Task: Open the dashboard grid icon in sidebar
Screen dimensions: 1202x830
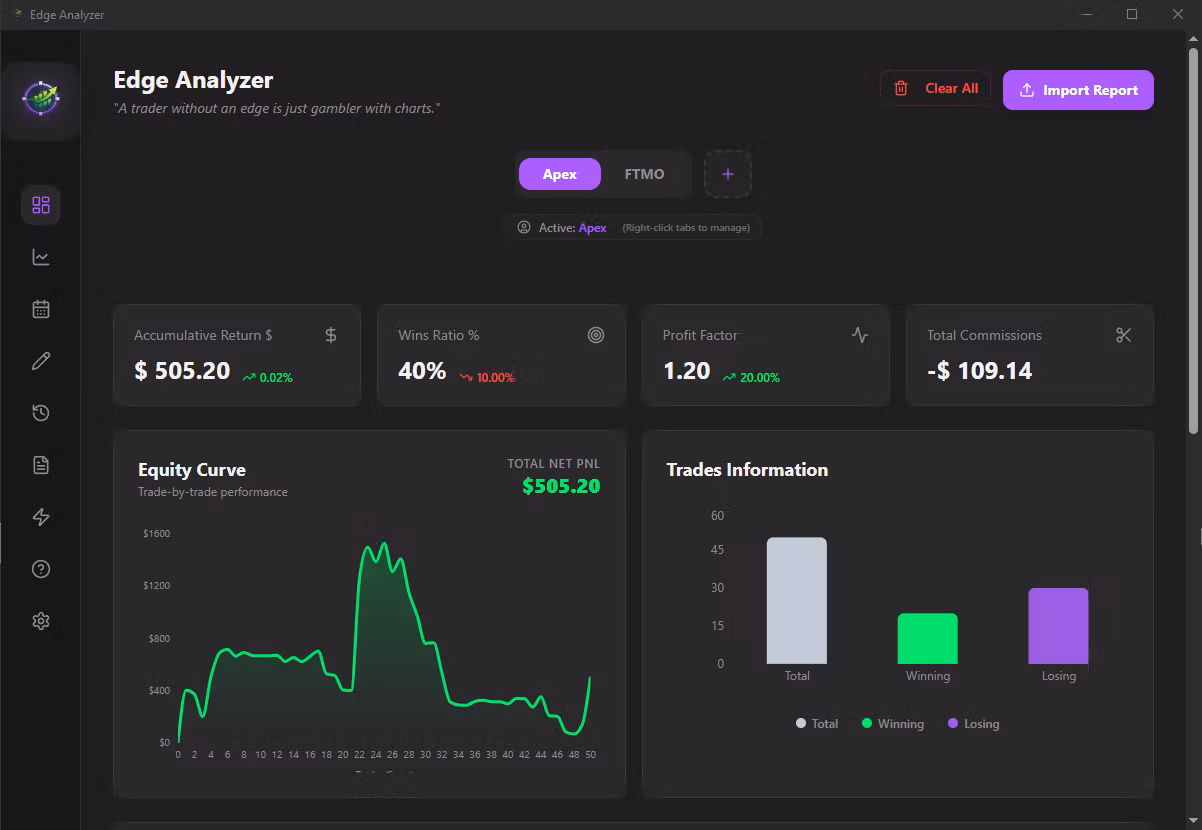Action: tap(41, 205)
